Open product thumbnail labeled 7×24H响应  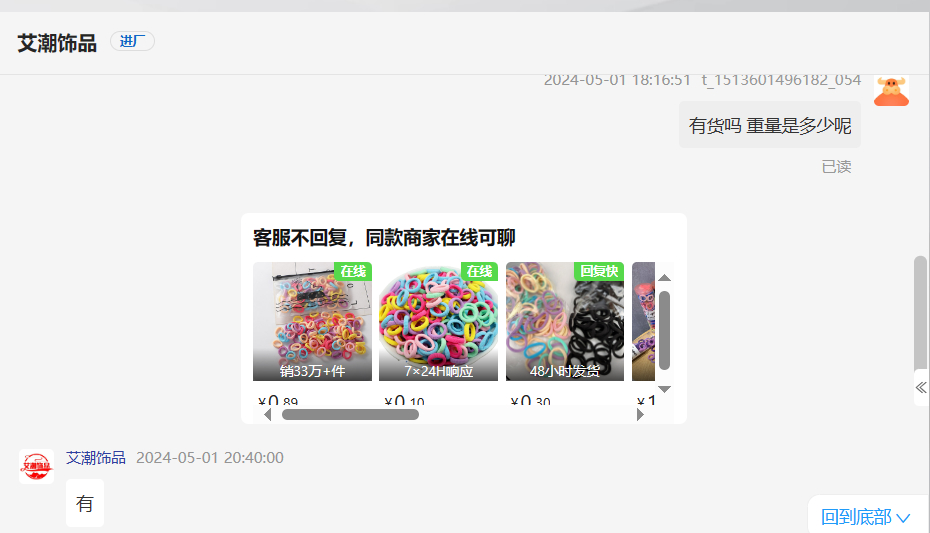click(x=438, y=321)
